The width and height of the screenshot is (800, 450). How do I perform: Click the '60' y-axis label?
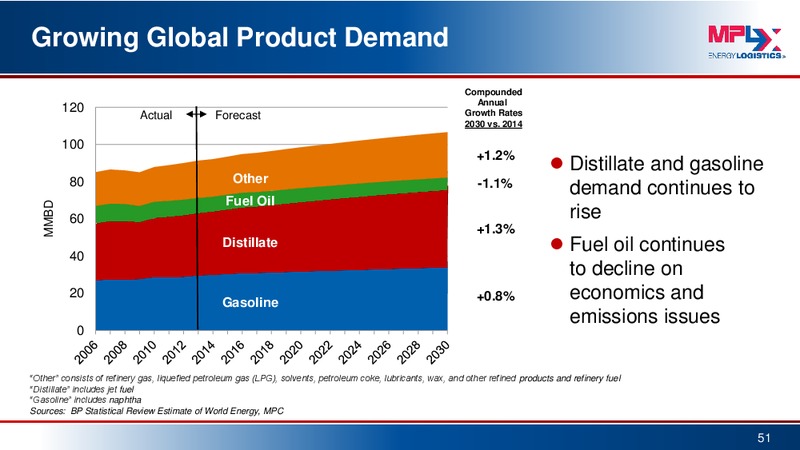point(77,219)
